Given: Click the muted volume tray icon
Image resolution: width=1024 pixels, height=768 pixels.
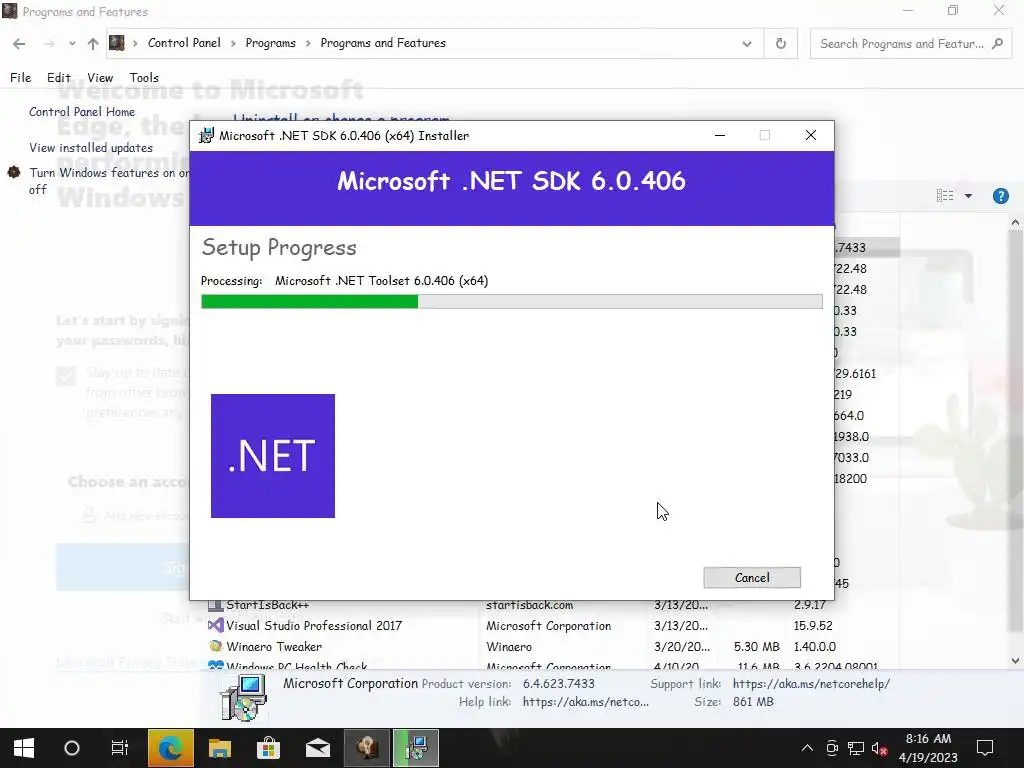Looking at the screenshot, I should point(879,748).
